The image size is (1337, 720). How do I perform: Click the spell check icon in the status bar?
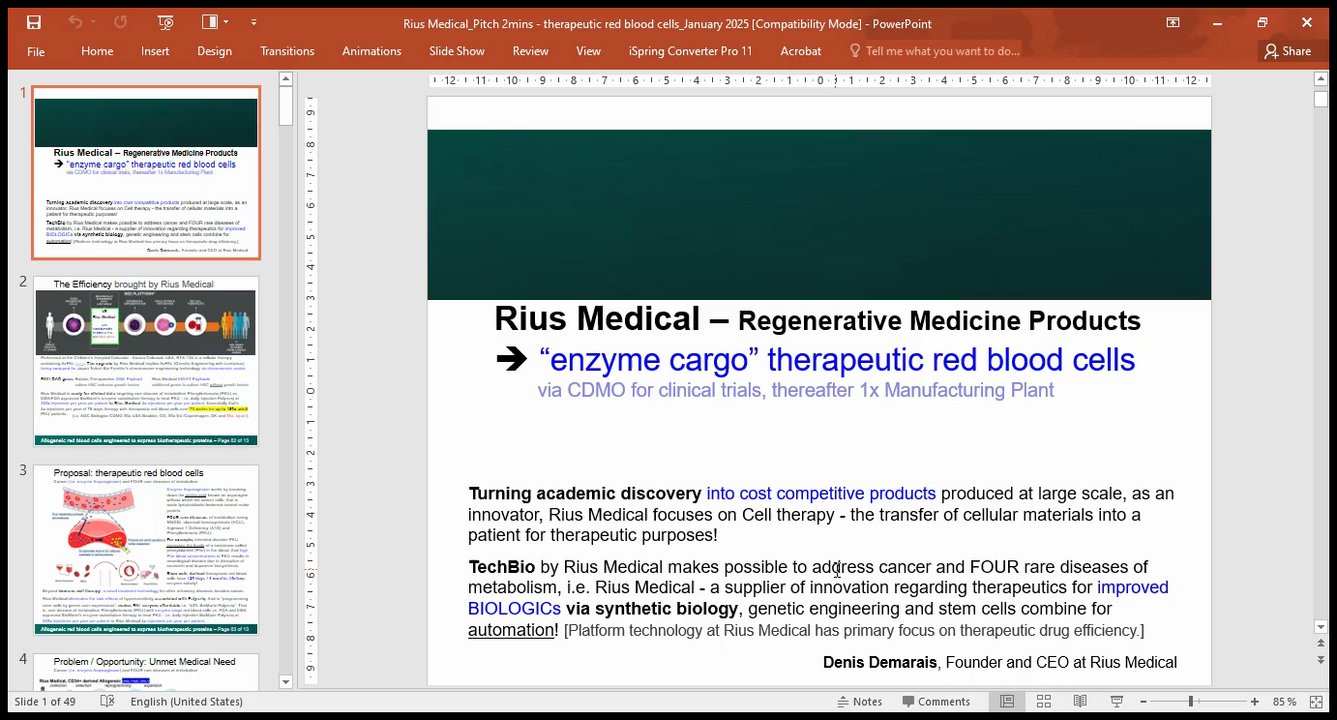point(108,701)
